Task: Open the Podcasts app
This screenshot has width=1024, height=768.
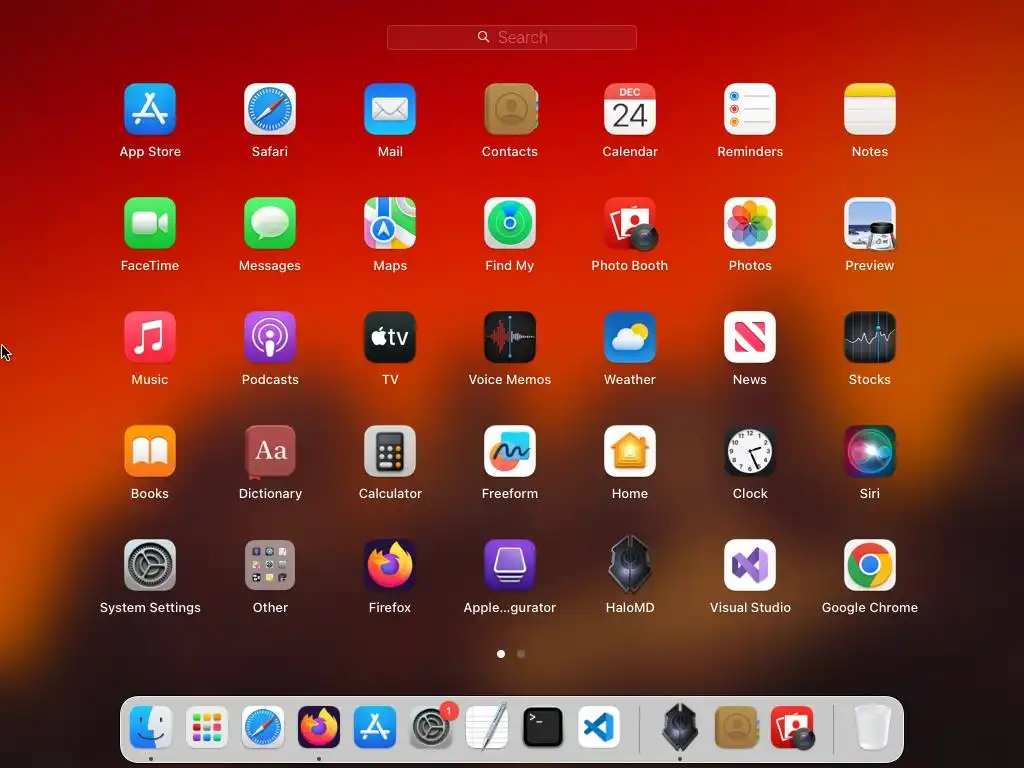Action: click(x=270, y=337)
